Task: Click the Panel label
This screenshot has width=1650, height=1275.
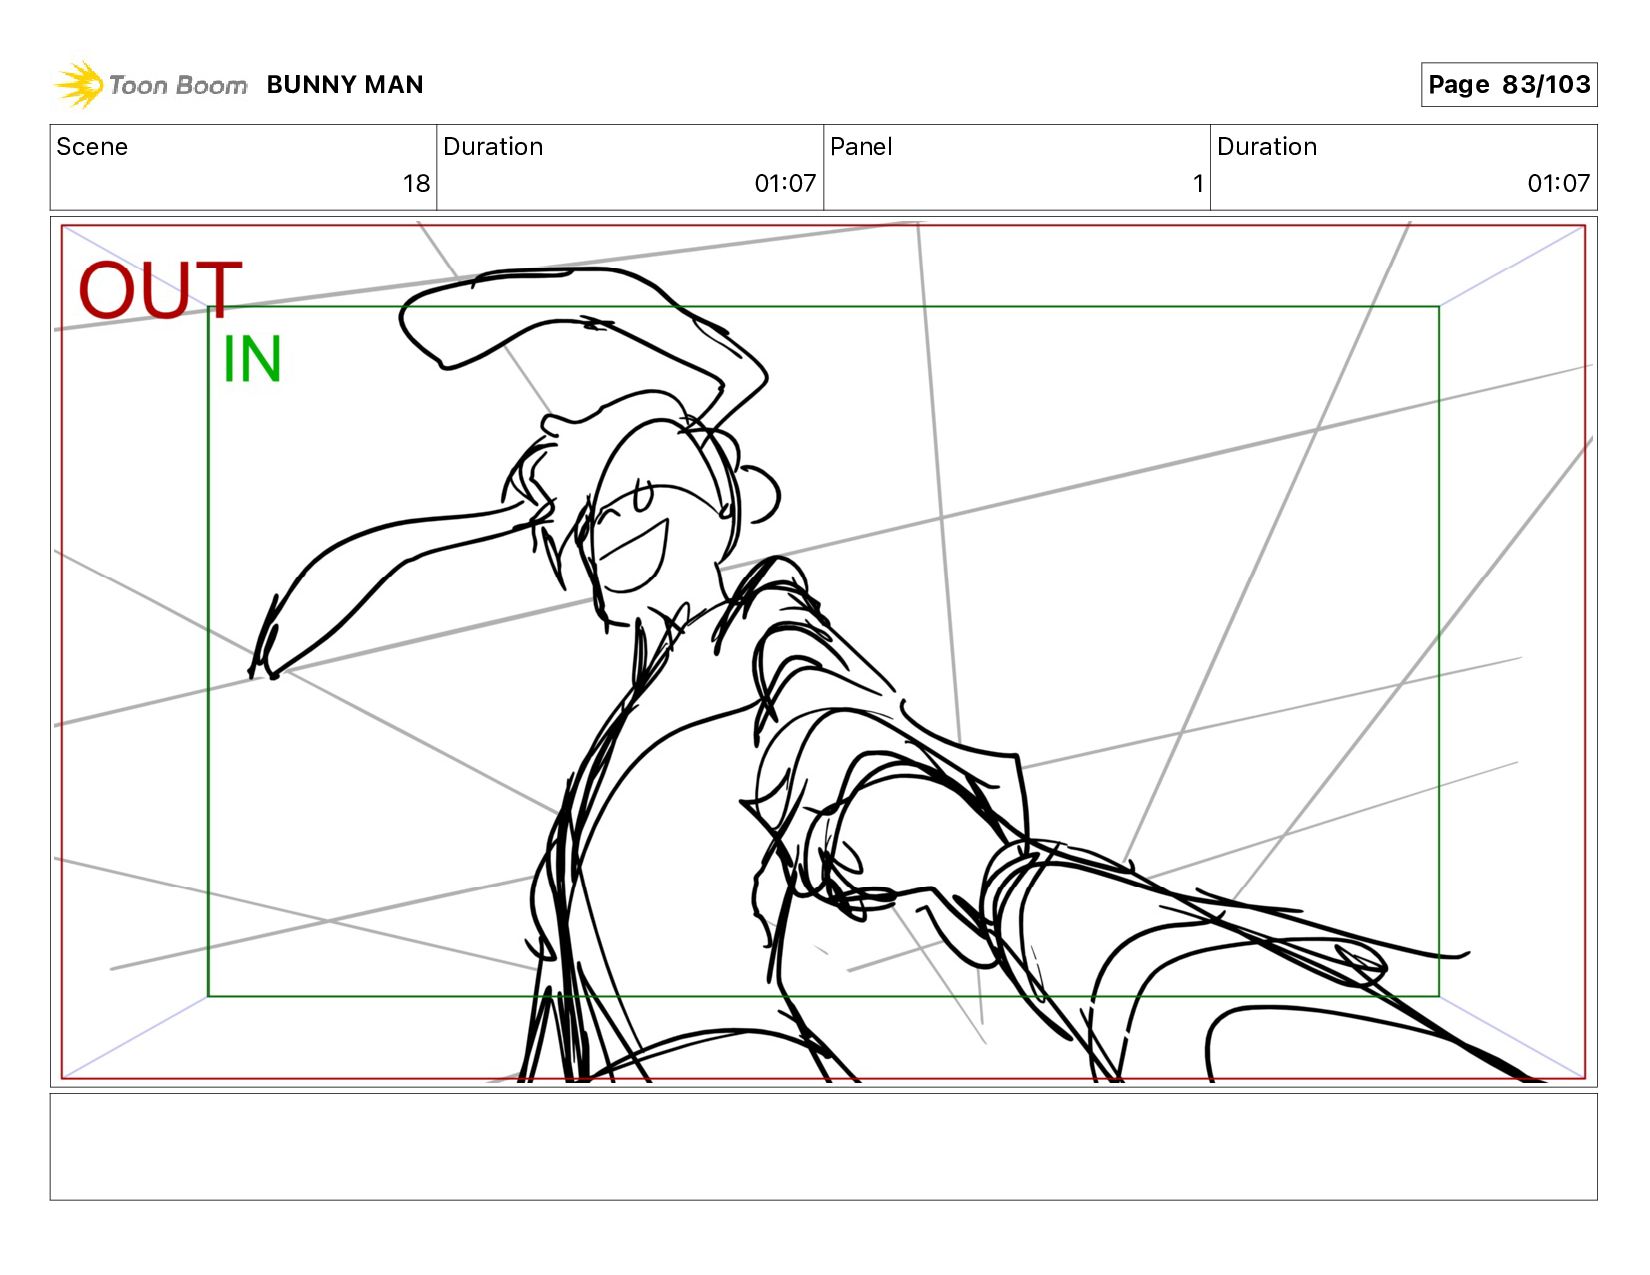Action: click(x=861, y=147)
